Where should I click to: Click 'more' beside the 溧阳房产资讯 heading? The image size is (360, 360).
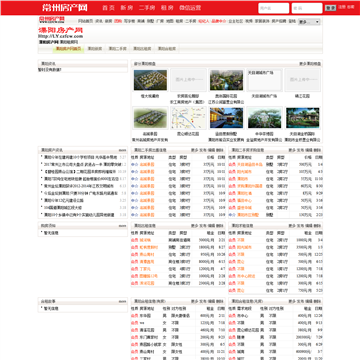123,150
